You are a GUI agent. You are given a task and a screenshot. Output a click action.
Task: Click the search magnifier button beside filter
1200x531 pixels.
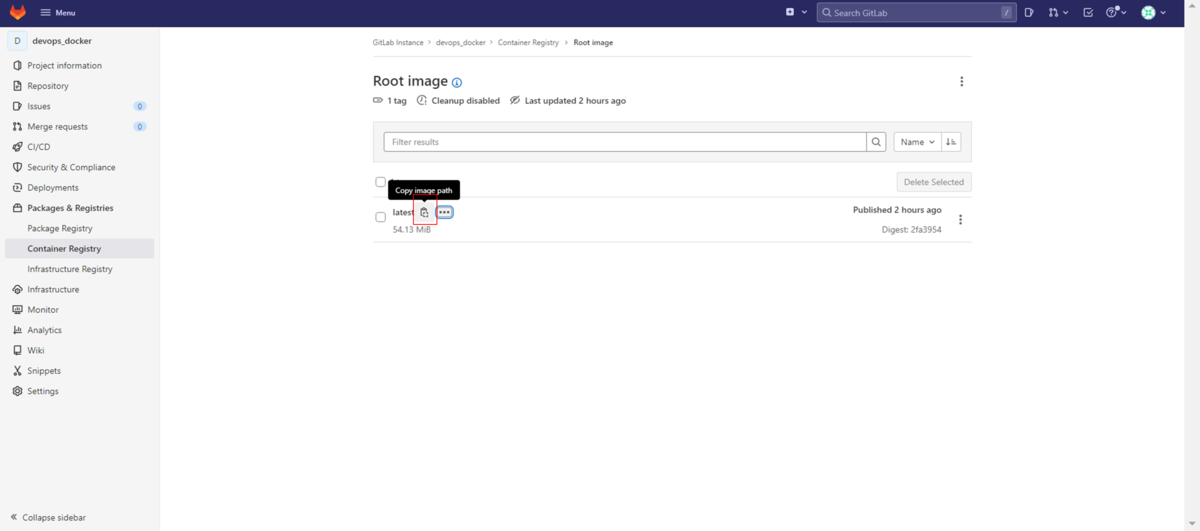pyautogui.click(x=876, y=142)
